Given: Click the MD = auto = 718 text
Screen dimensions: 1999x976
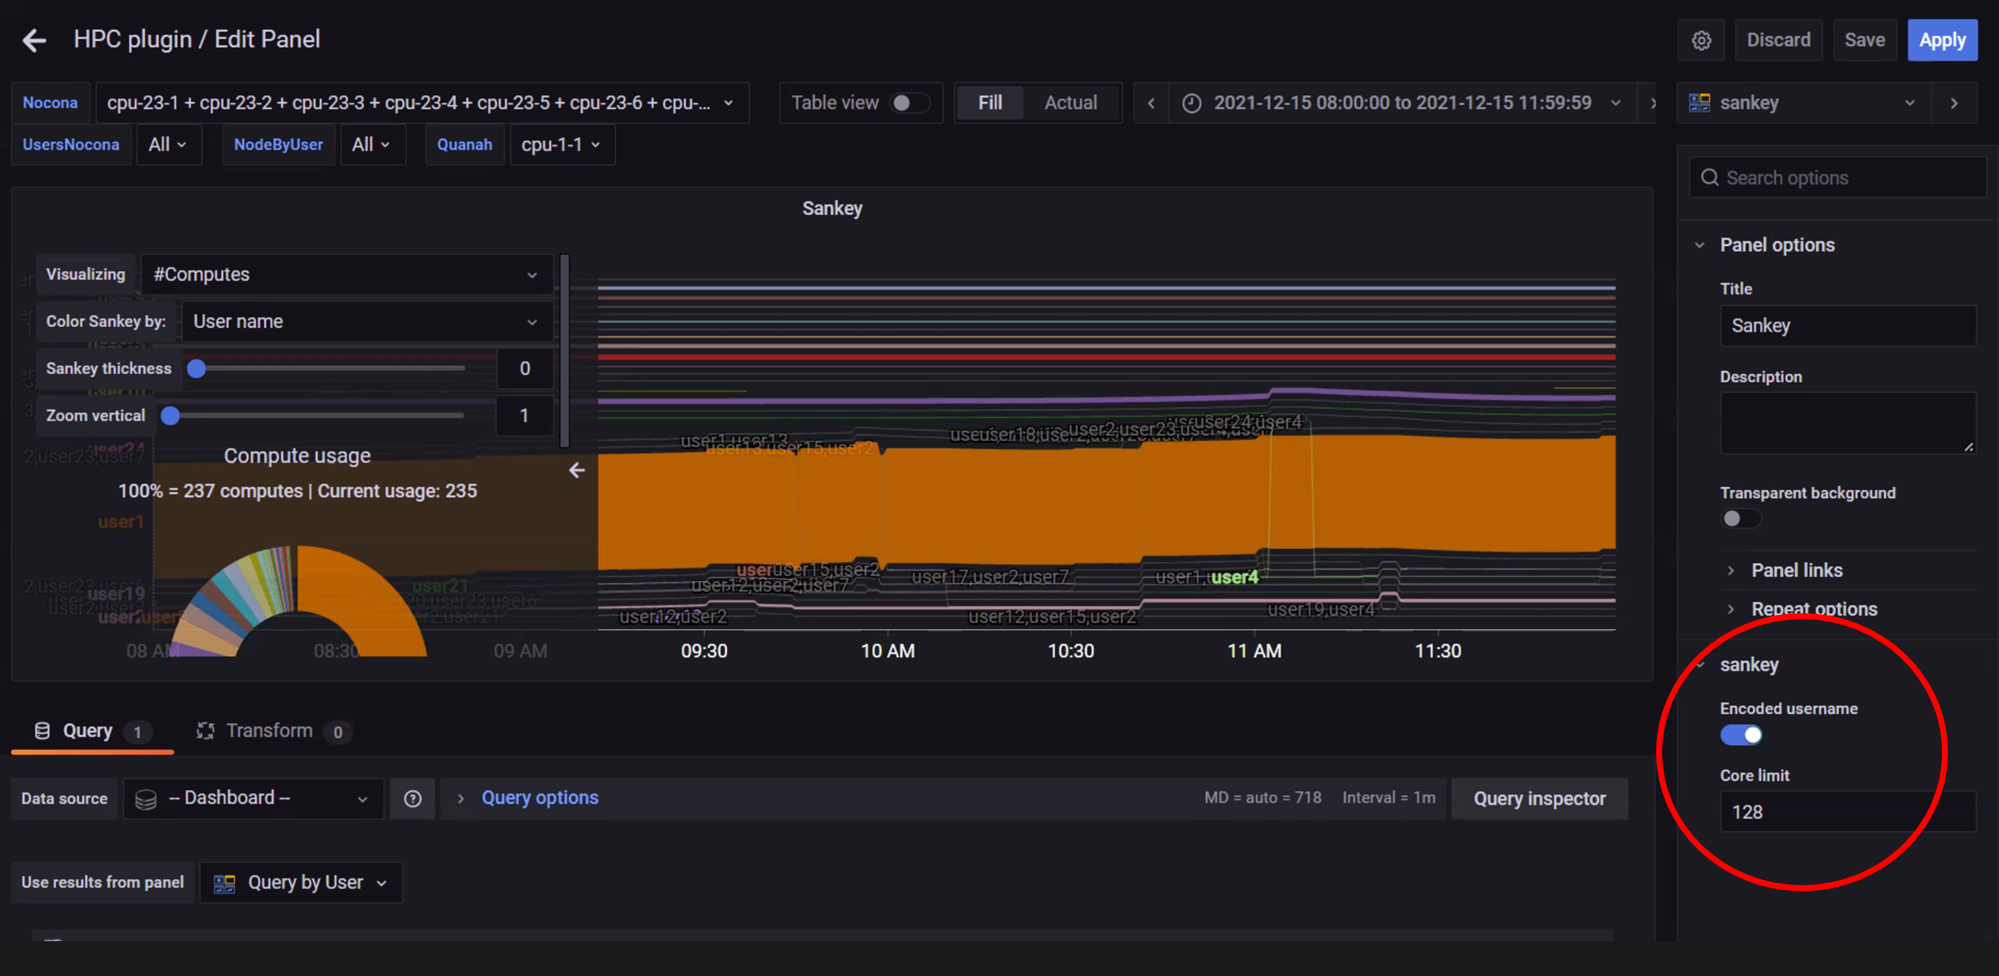Looking at the screenshot, I should [x=1262, y=798].
